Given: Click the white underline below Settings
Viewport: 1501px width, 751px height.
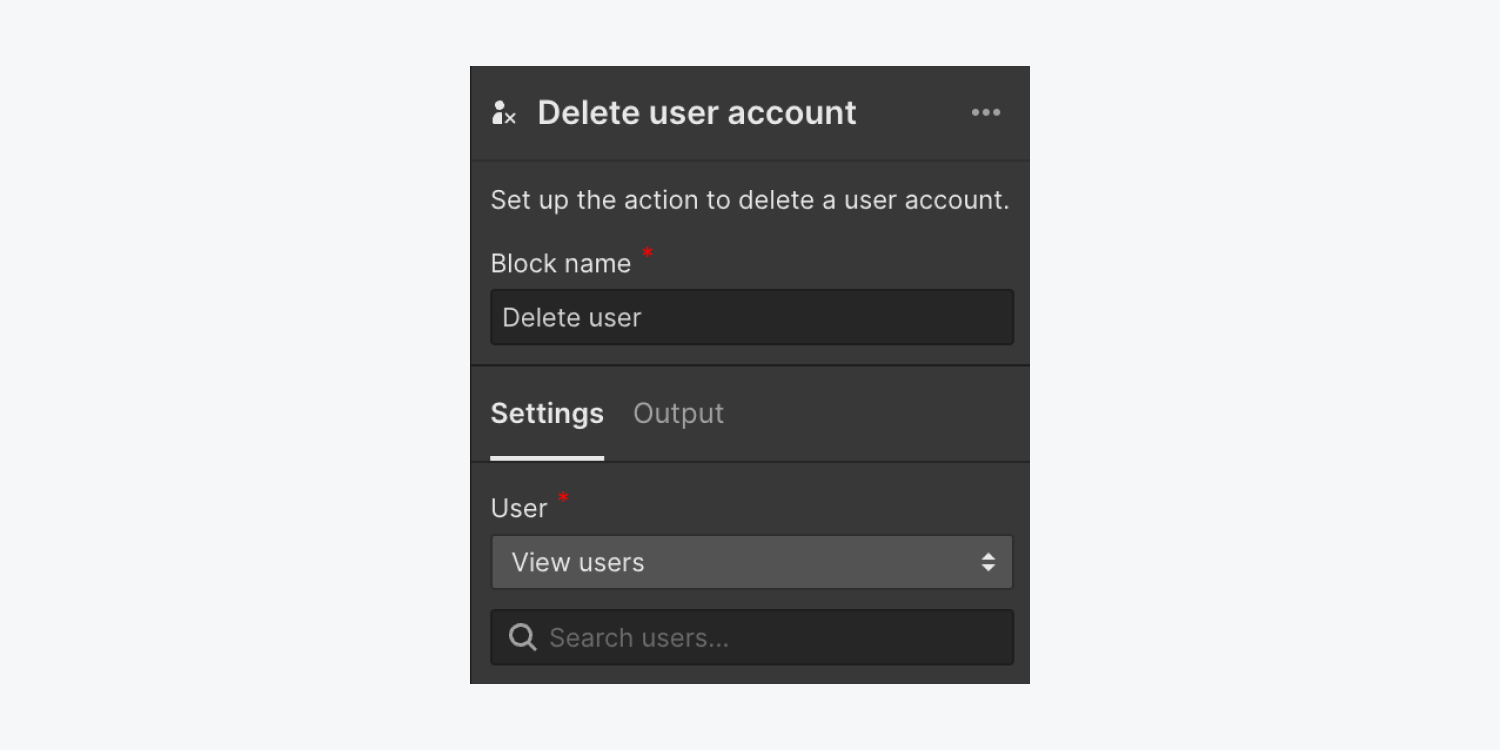Looking at the screenshot, I should [x=547, y=459].
